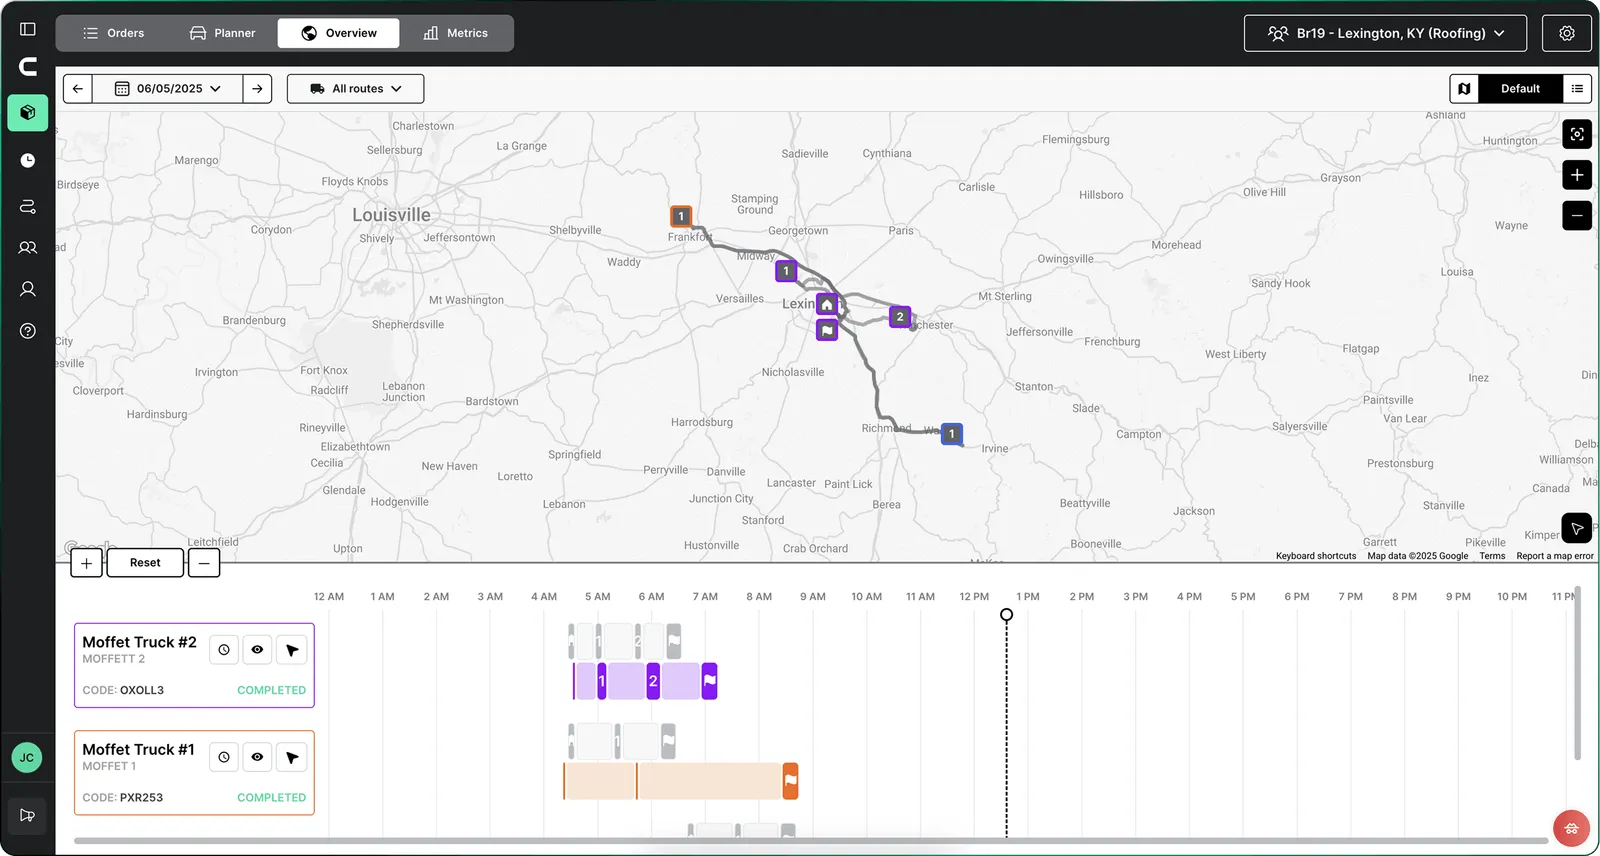Viewport: 1600px width, 856px height.
Task: Click the current time marker on timeline
Action: [x=1007, y=615]
